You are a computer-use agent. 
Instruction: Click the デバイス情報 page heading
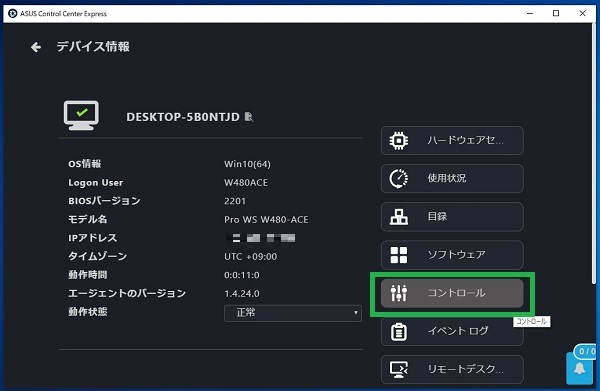pos(93,47)
